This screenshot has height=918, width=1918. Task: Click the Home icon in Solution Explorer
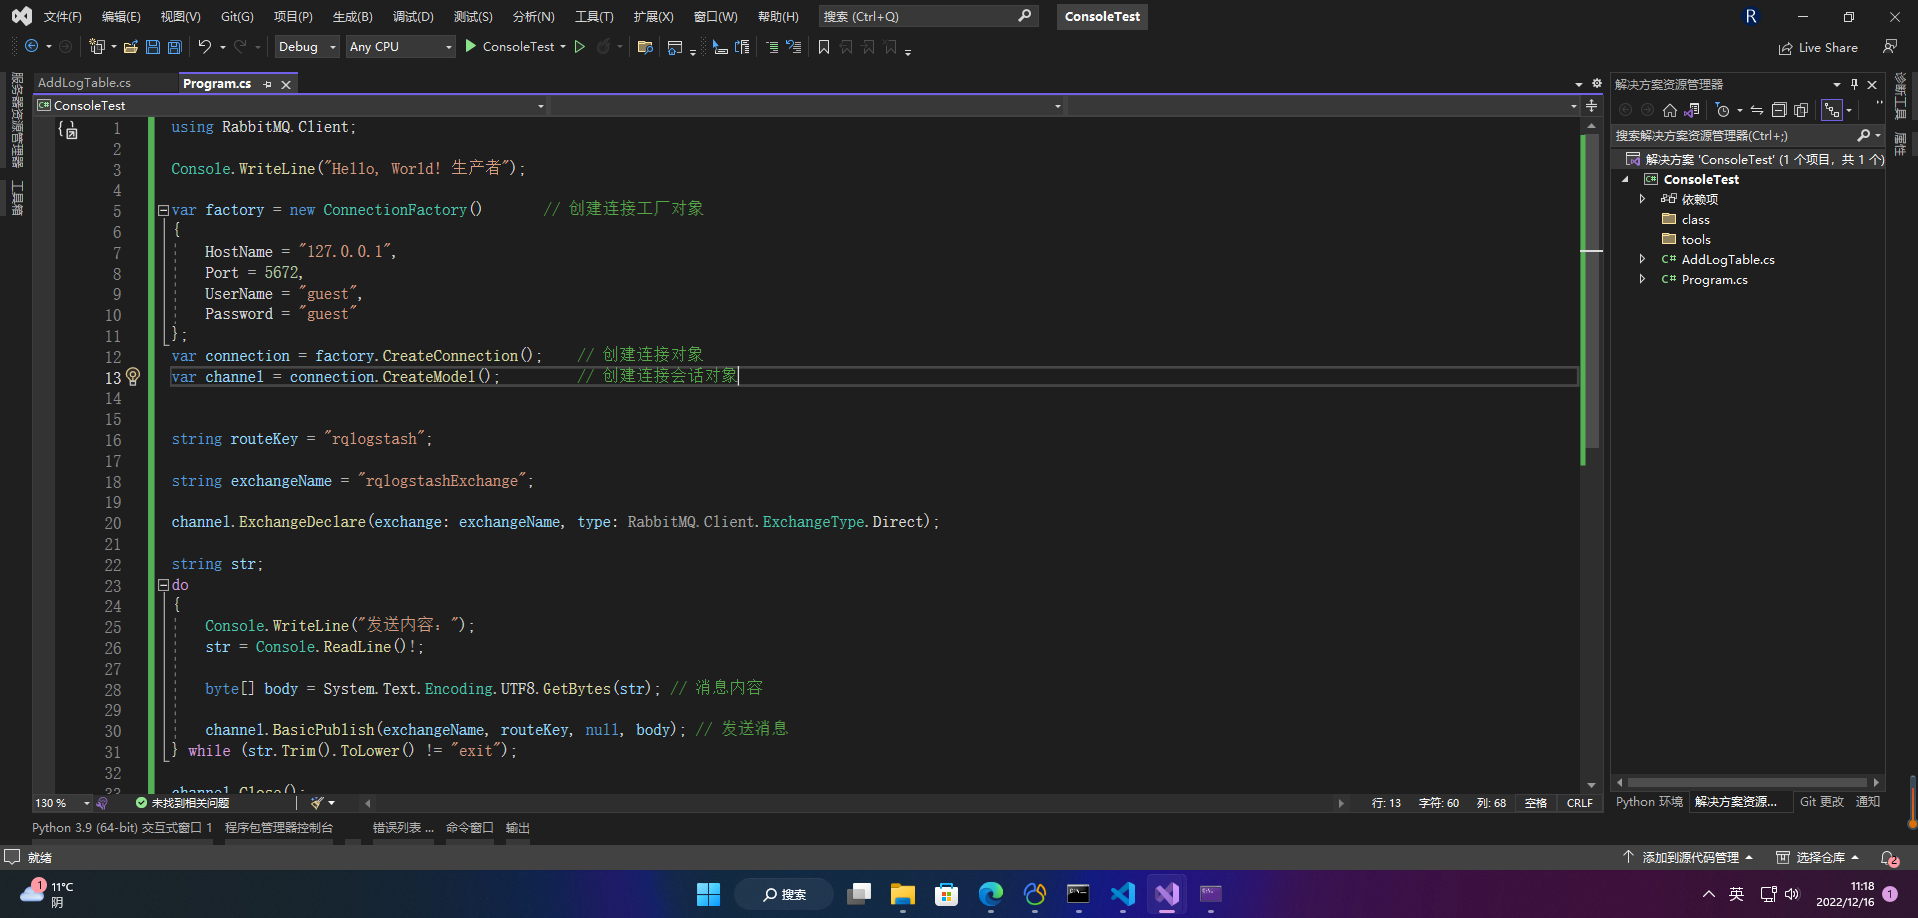(x=1670, y=110)
